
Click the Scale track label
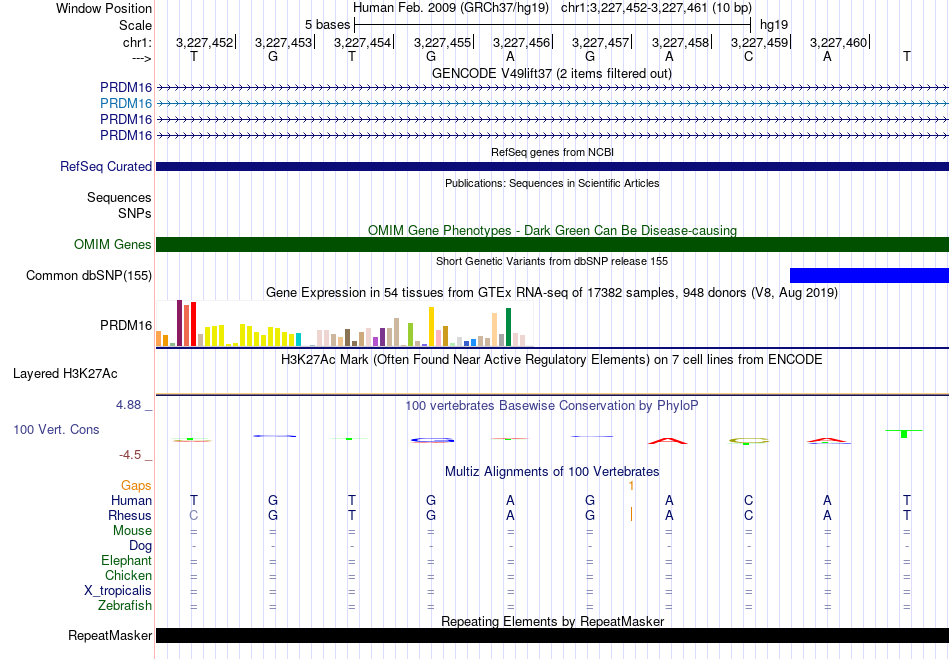[135, 25]
